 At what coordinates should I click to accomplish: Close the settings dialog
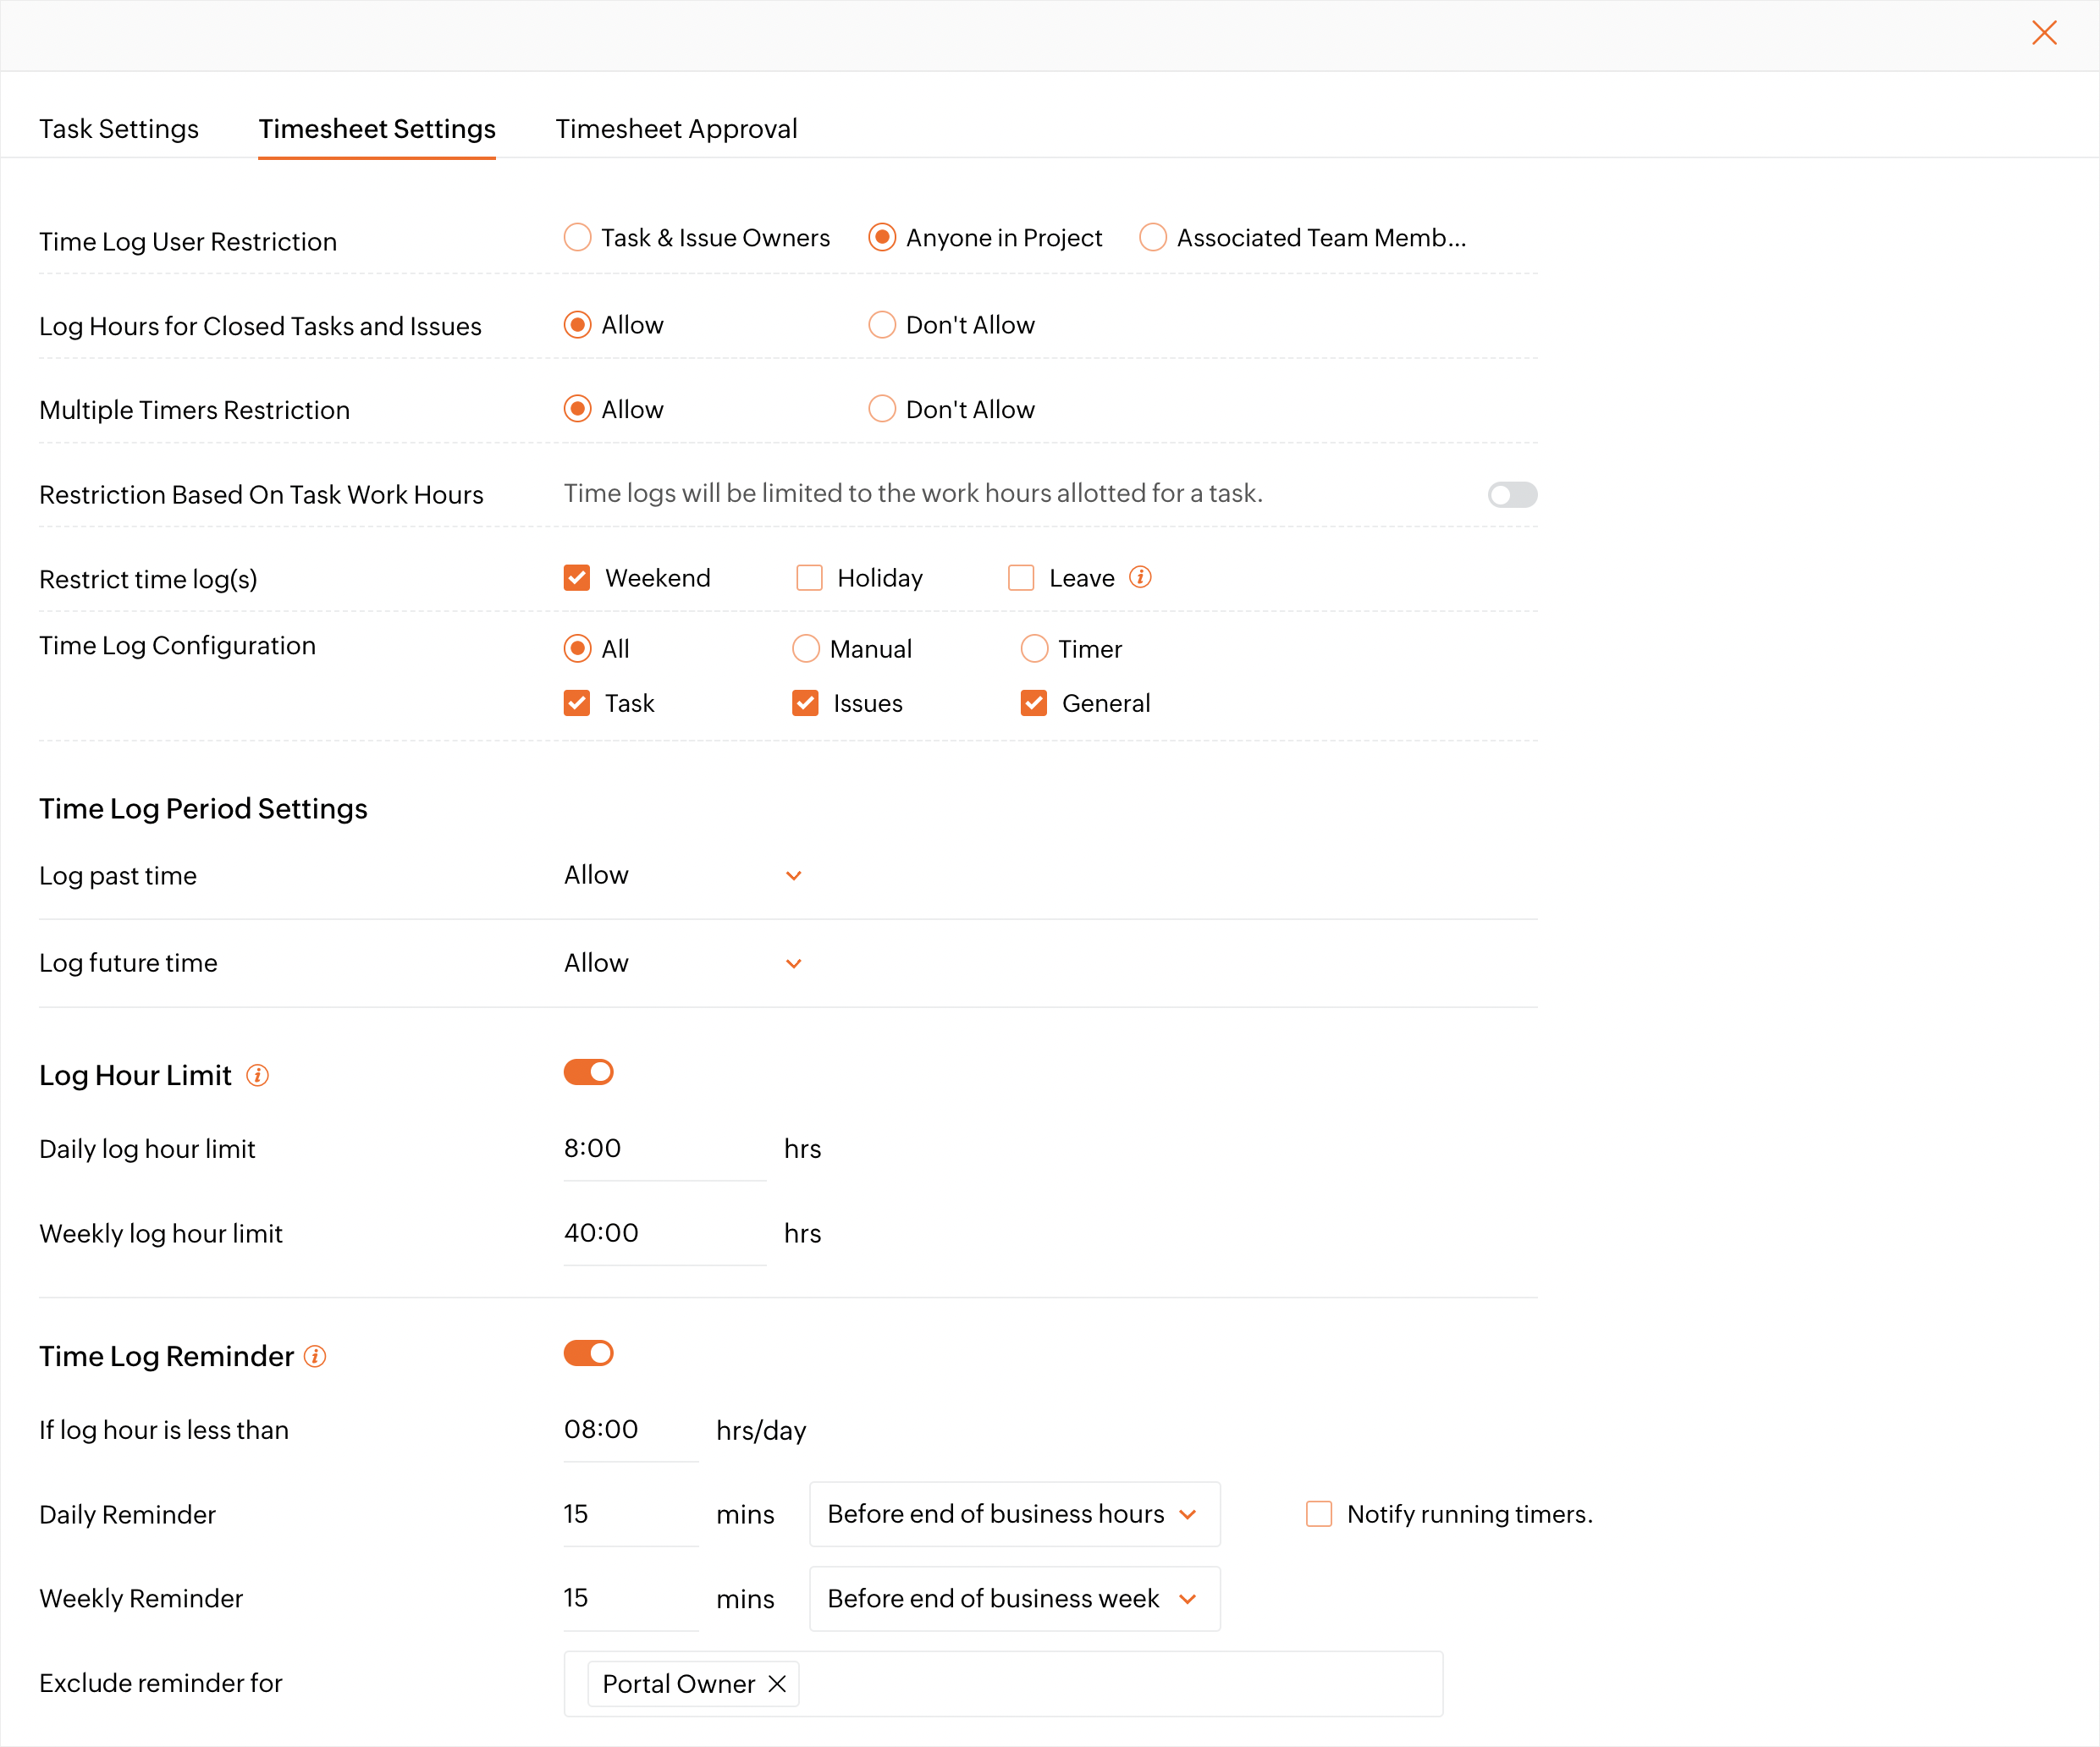(2044, 33)
